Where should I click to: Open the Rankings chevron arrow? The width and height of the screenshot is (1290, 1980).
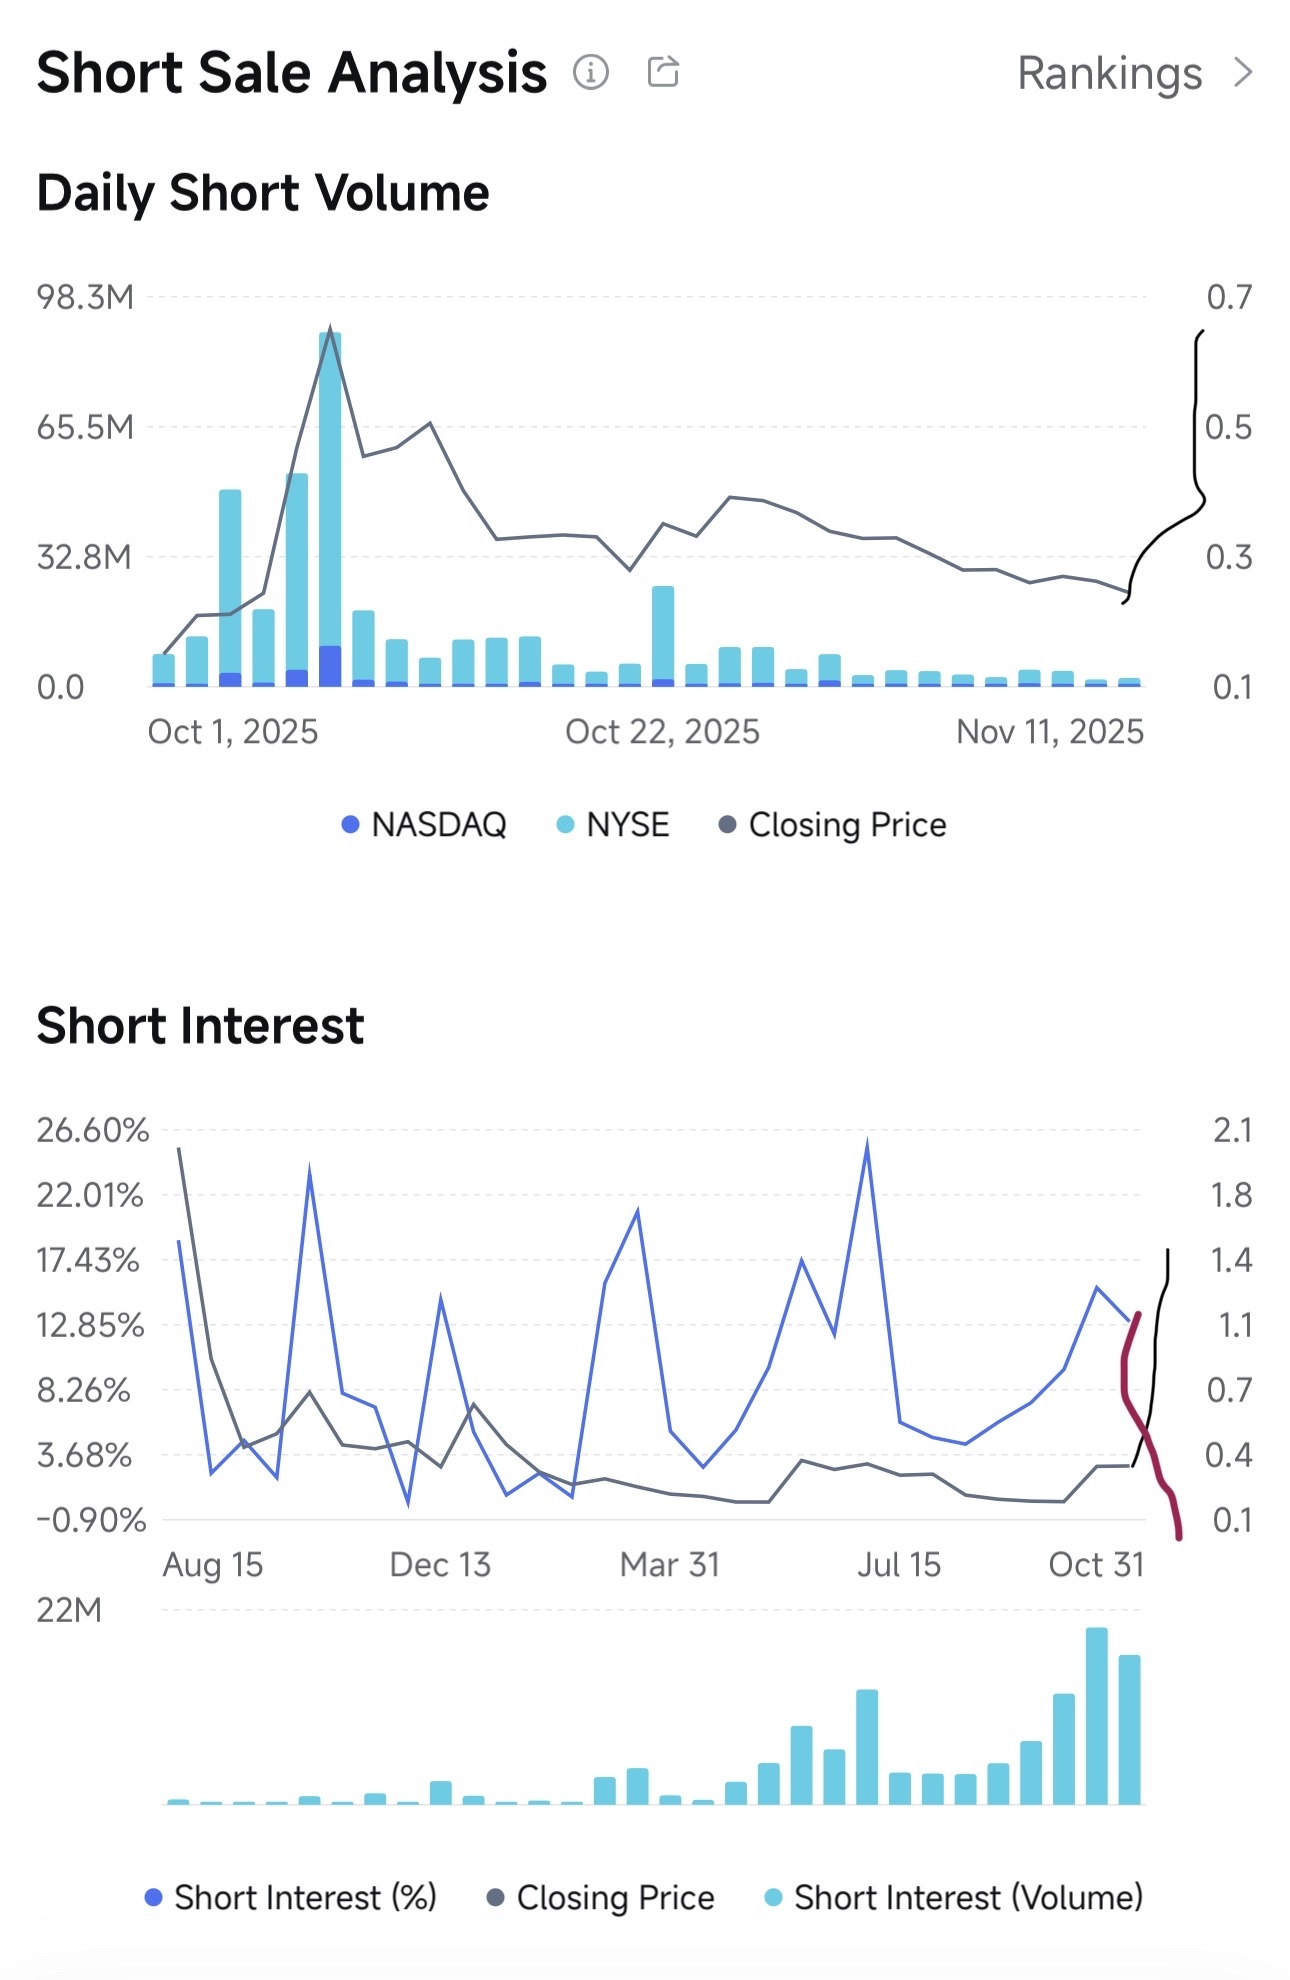point(1243,72)
